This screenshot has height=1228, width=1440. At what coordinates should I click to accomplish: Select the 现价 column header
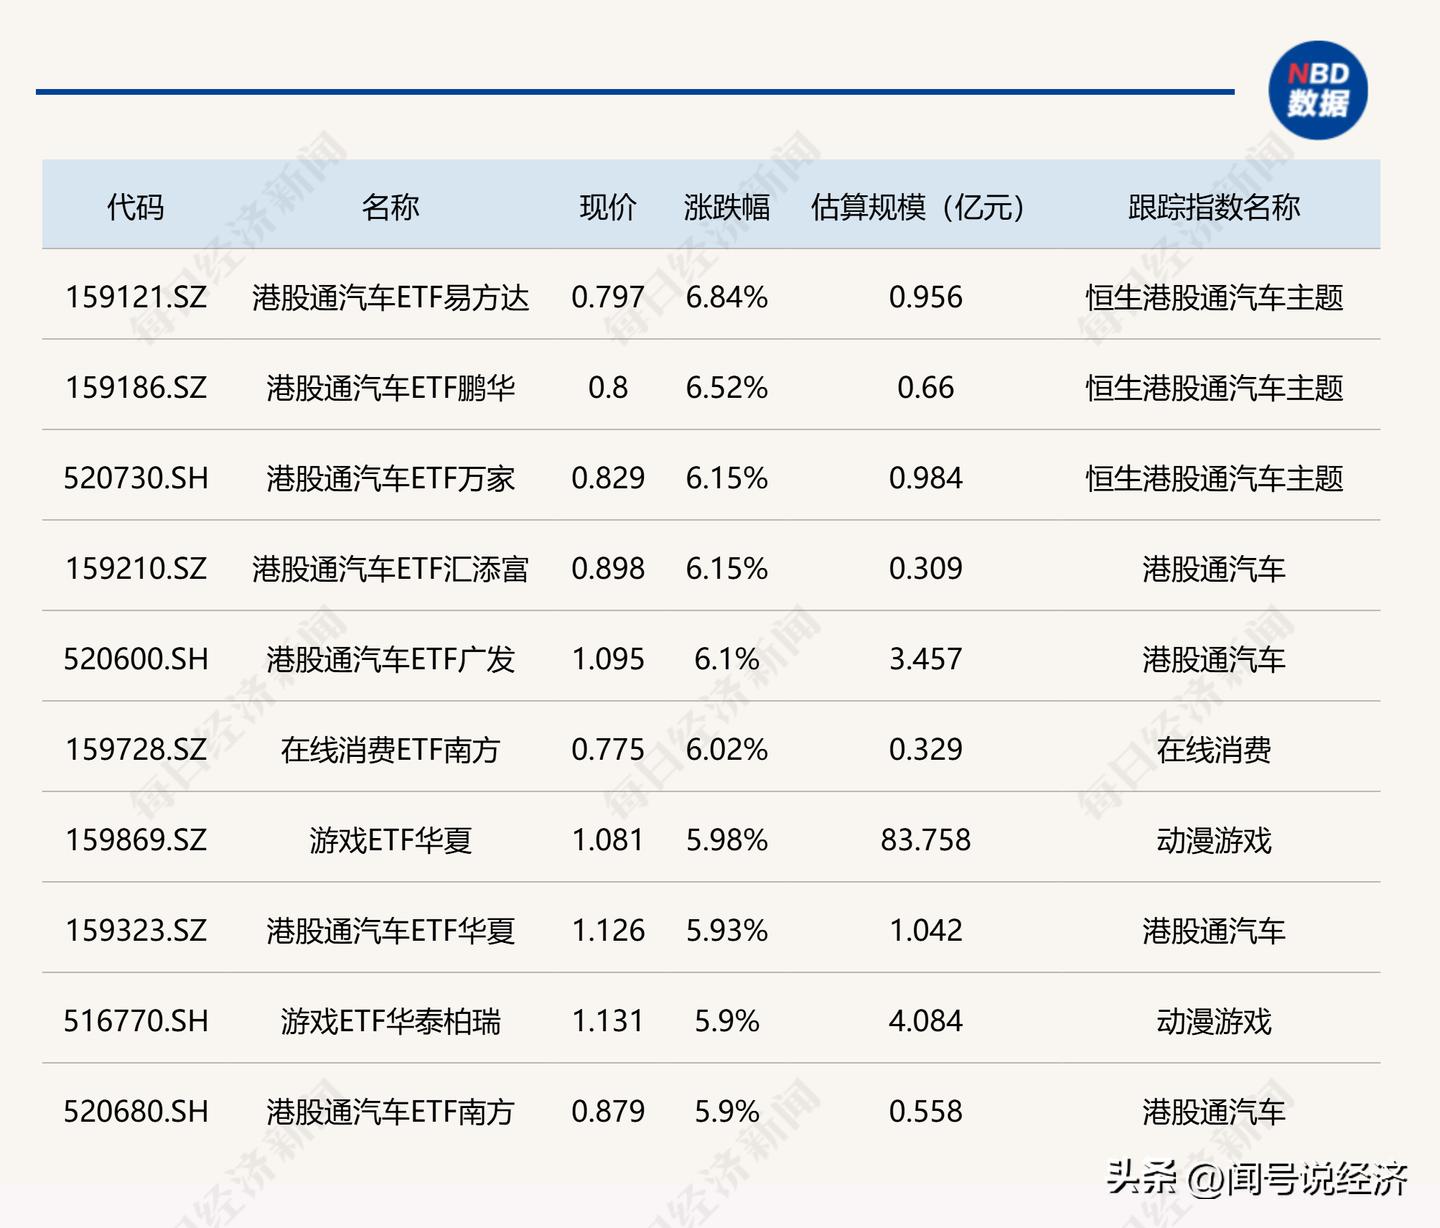[x=608, y=207]
